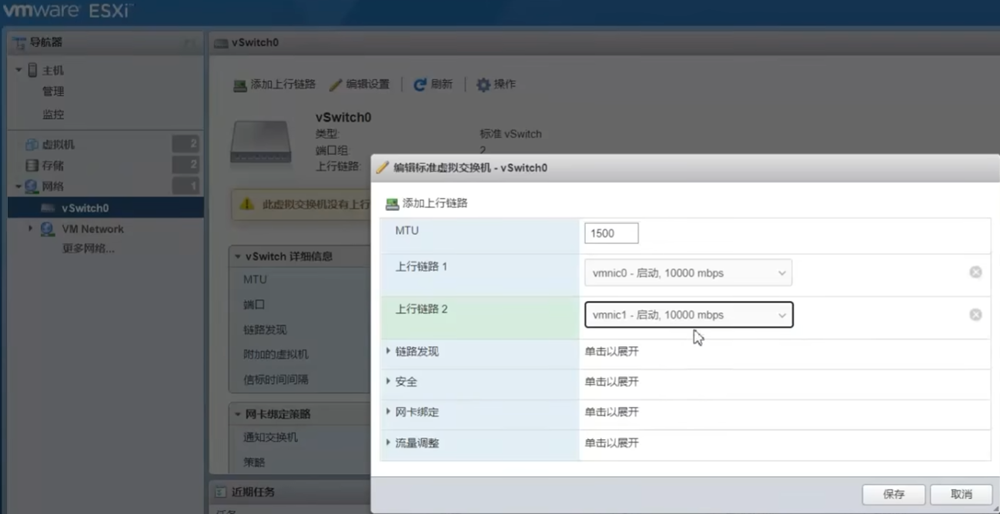Click the 导航器 panel icon
1000x514 pixels.
19,43
